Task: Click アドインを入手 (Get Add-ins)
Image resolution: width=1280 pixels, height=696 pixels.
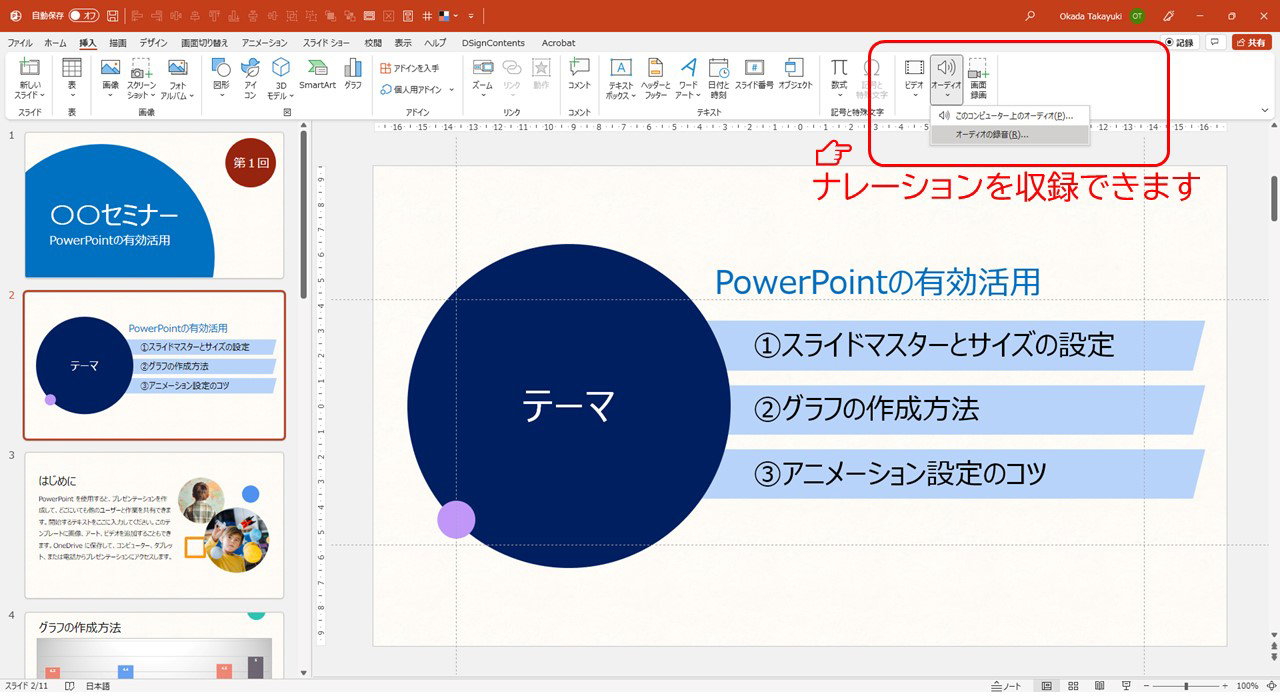Action: coord(410,68)
